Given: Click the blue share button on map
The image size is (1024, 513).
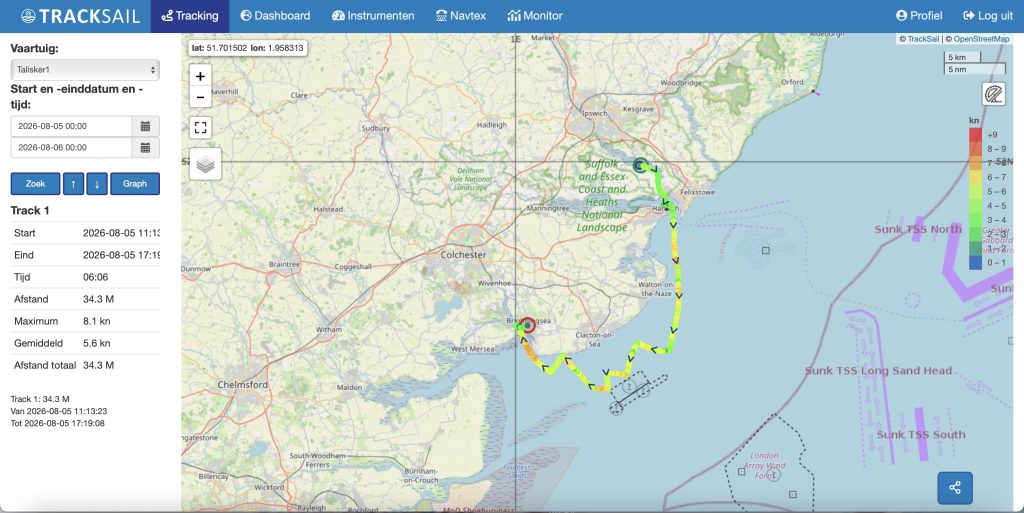Looking at the screenshot, I should coord(955,488).
